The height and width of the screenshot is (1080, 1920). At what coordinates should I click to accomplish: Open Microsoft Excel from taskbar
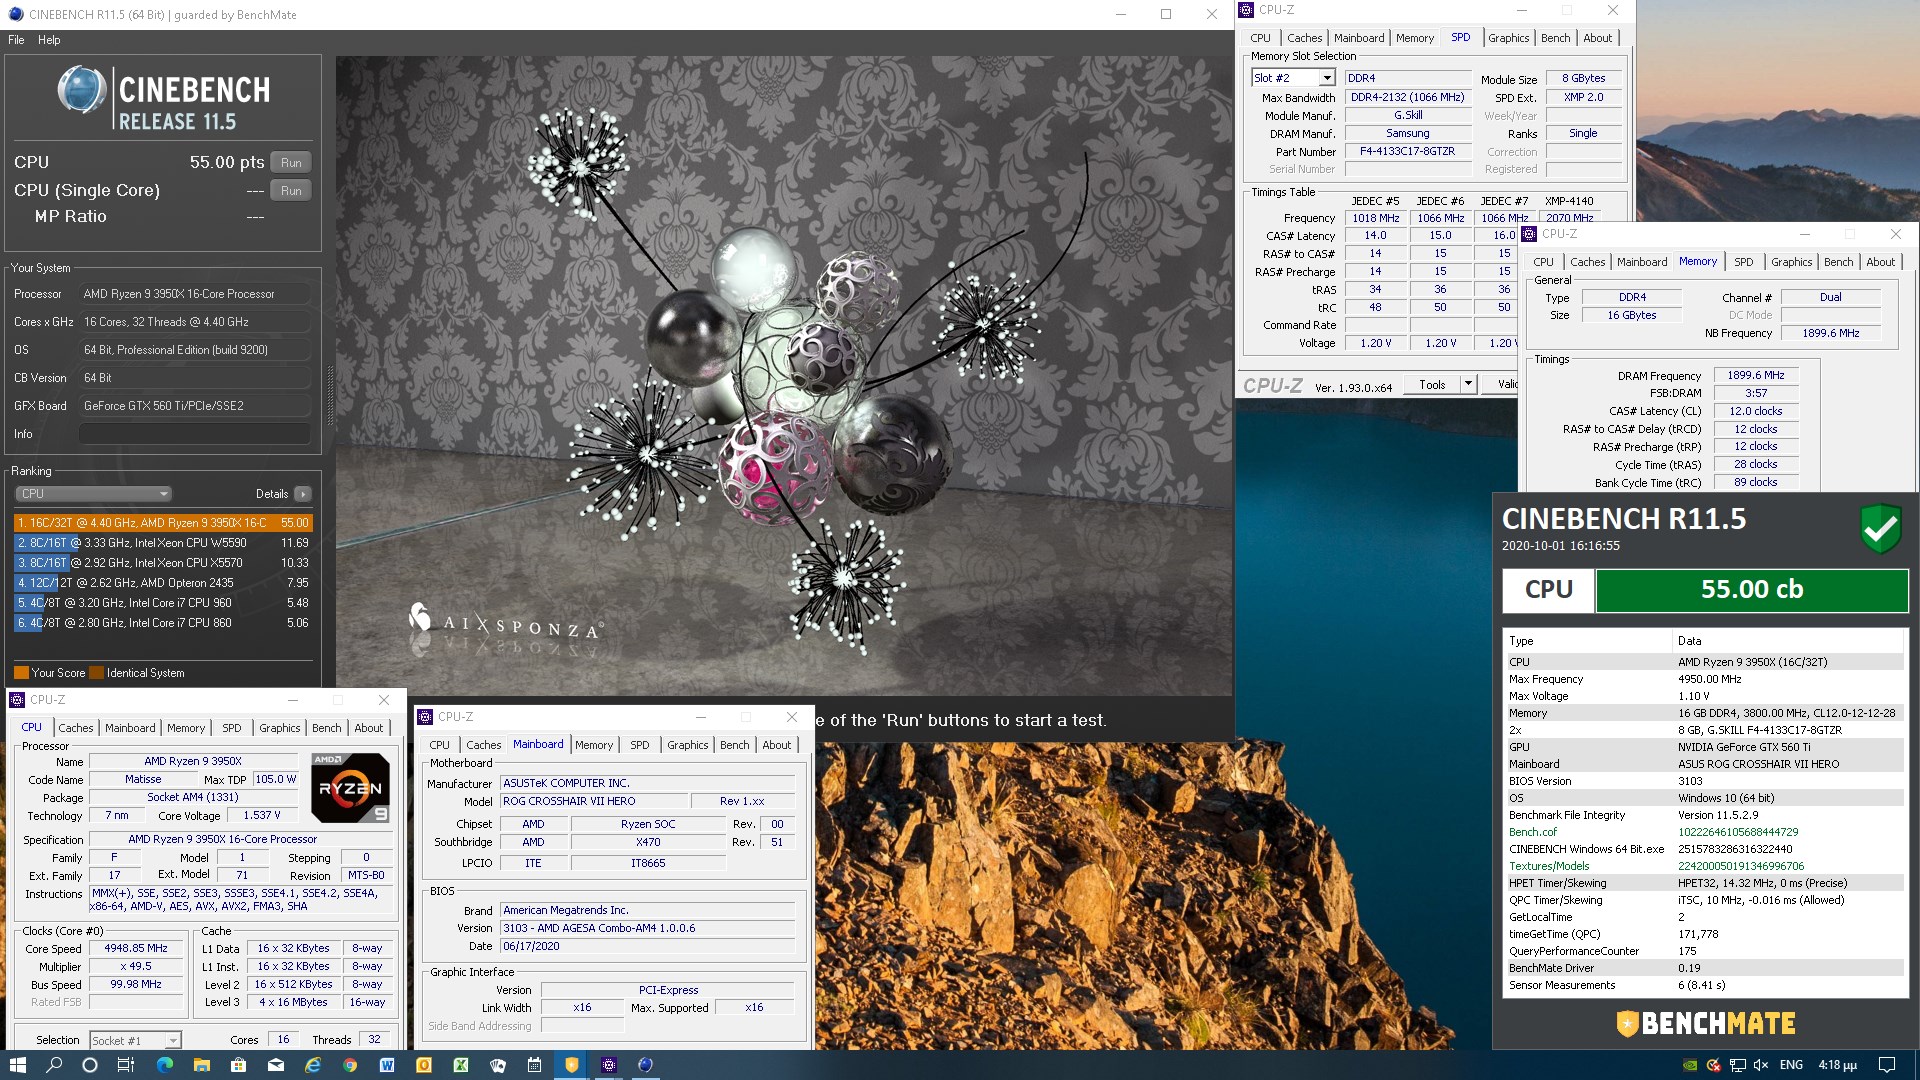pyautogui.click(x=461, y=1065)
